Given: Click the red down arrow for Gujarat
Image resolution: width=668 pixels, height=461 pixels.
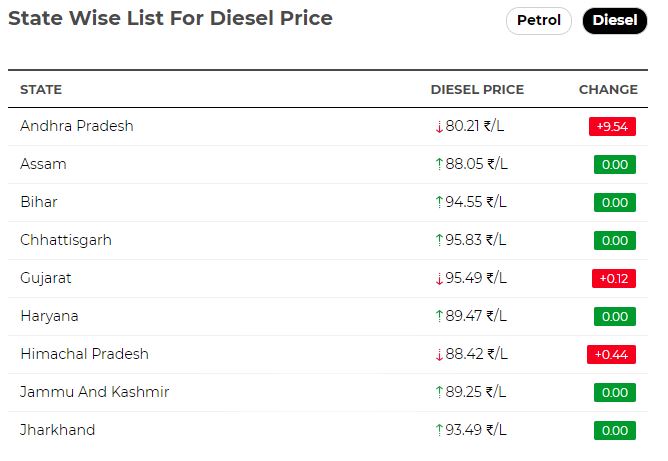Looking at the screenshot, I should tap(439, 278).
